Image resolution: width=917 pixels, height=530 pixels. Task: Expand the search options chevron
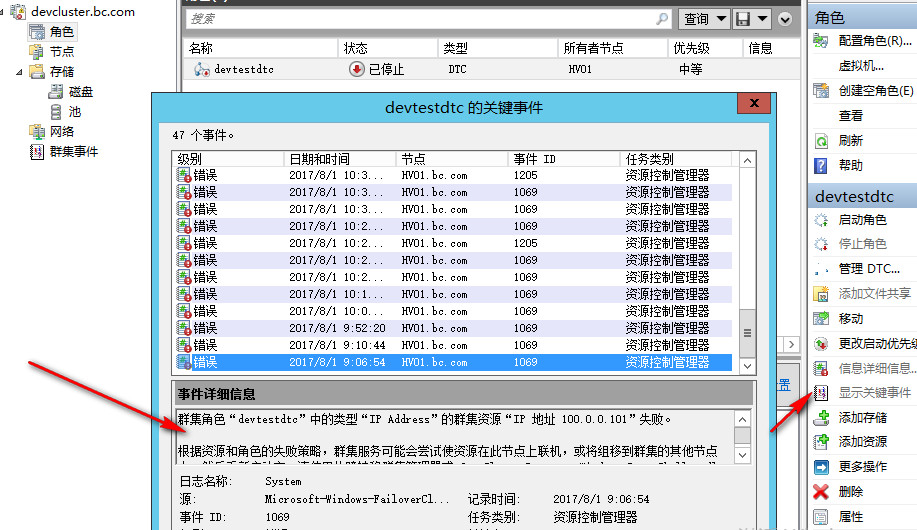[x=785, y=20]
